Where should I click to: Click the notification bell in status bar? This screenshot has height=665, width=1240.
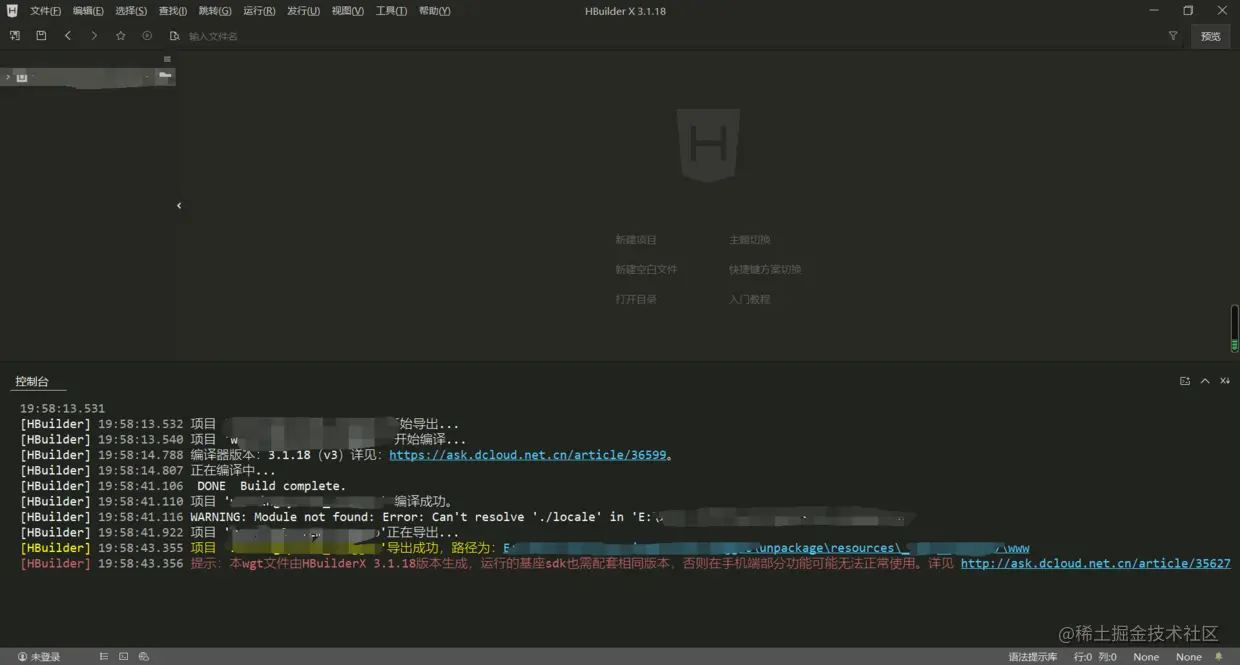click(1219, 657)
